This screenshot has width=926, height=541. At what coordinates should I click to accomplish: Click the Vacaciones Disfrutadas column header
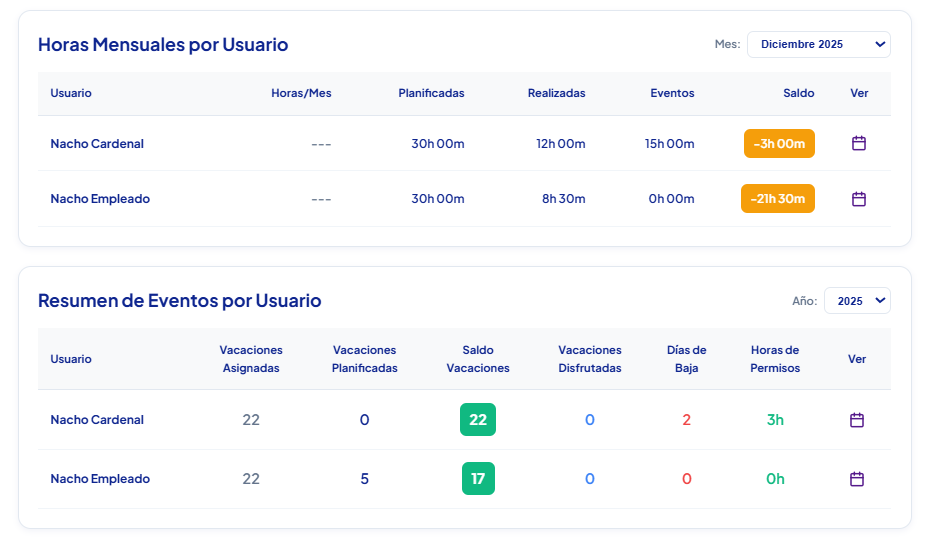(x=589, y=359)
